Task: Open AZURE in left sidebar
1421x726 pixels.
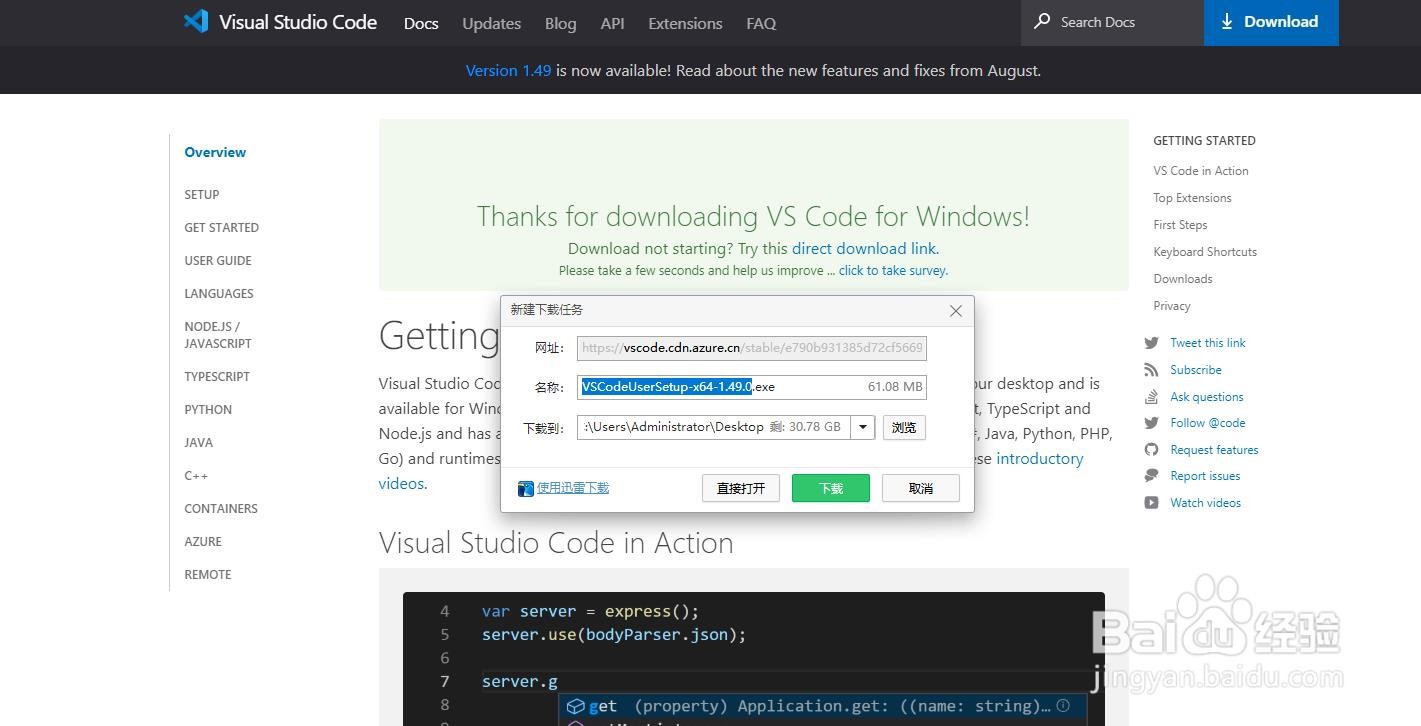Action: (x=203, y=541)
